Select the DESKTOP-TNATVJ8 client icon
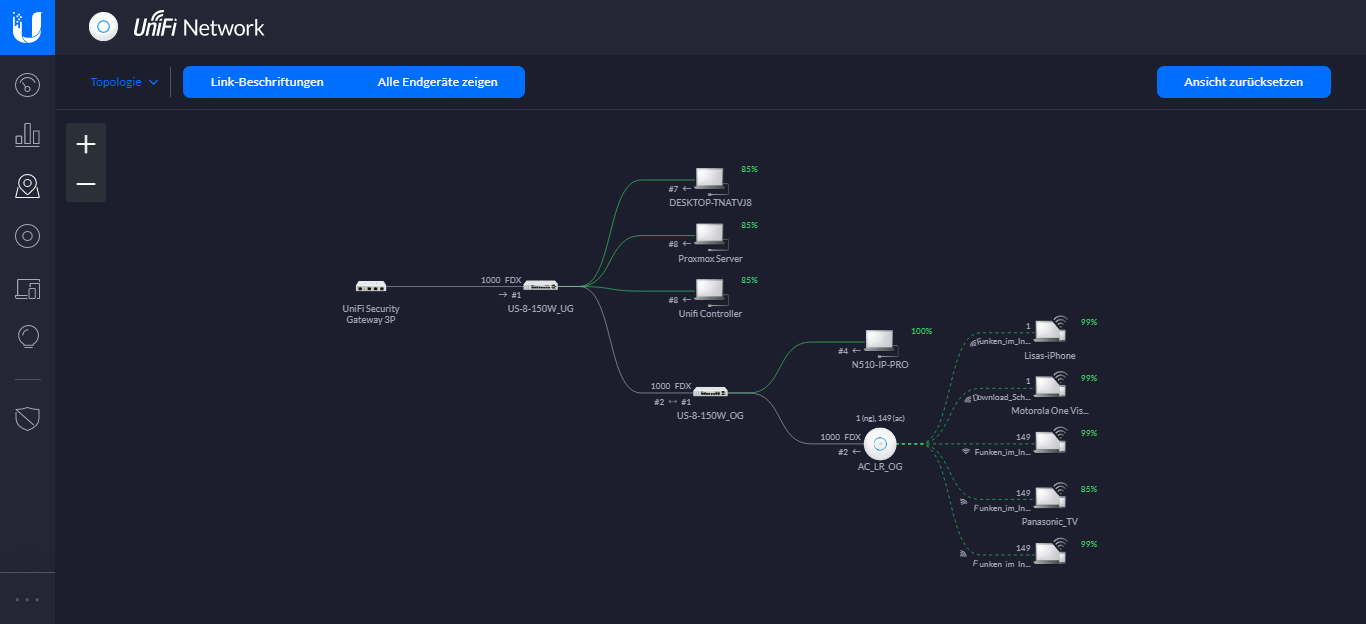 (x=710, y=180)
